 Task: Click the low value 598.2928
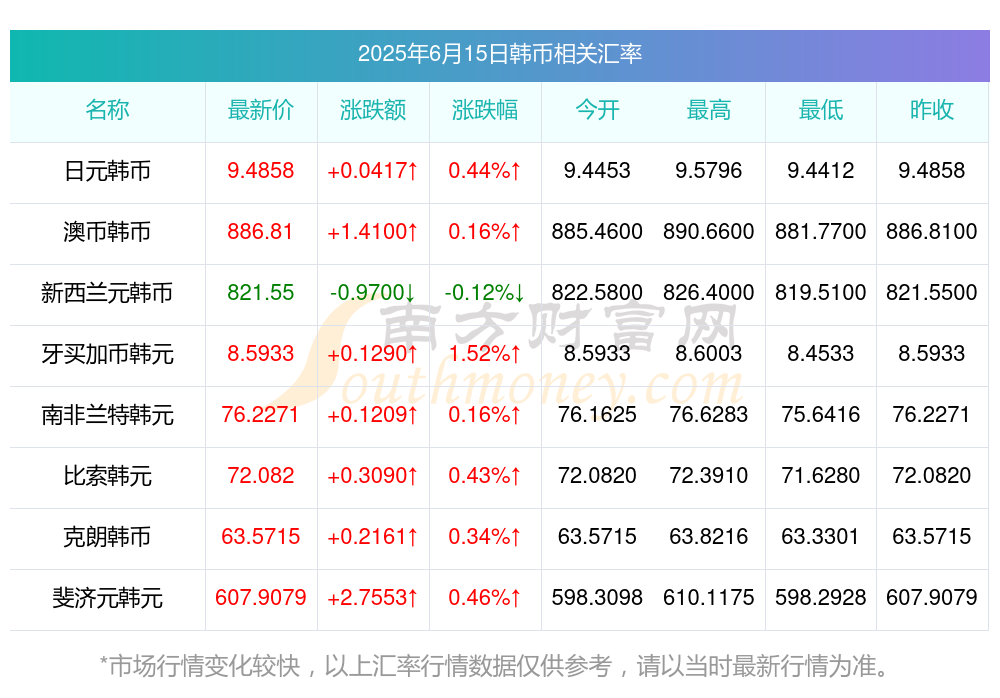coord(821,597)
